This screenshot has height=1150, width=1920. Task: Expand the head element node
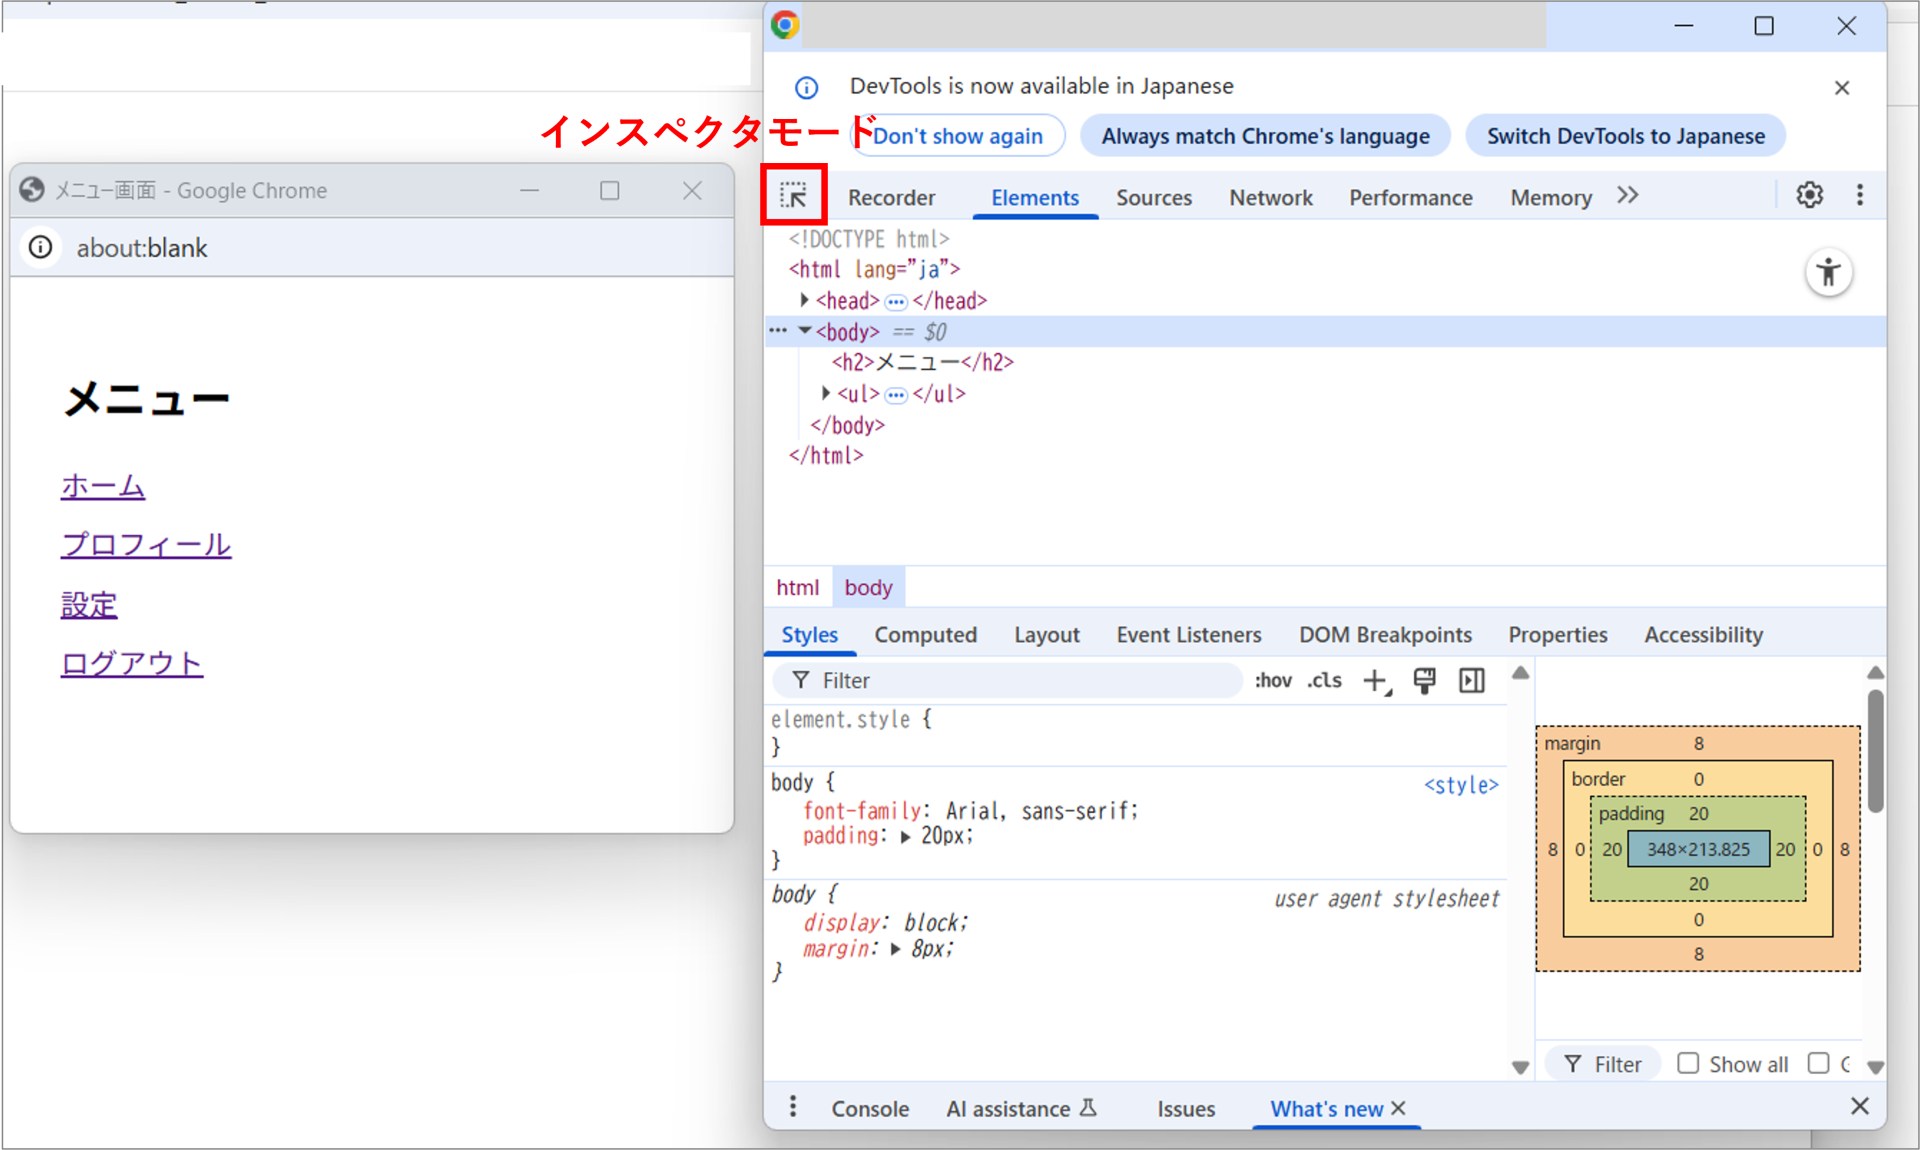804,300
